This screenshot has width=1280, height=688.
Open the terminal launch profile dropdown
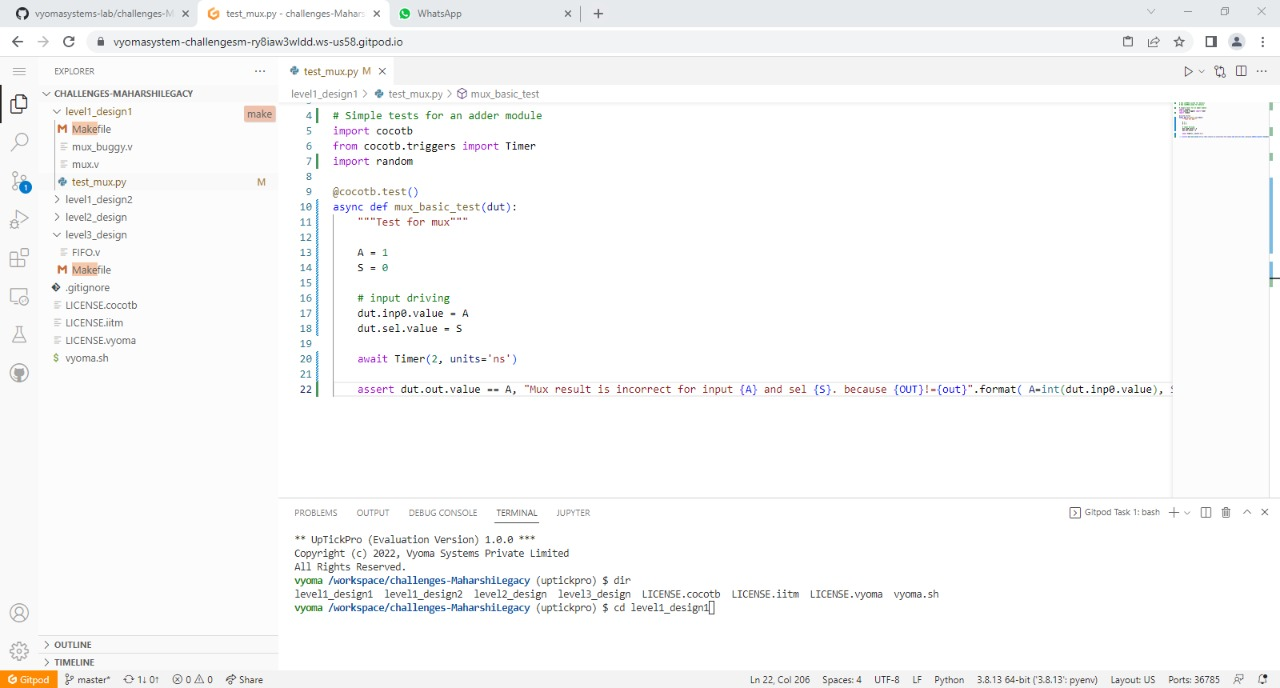1187,512
